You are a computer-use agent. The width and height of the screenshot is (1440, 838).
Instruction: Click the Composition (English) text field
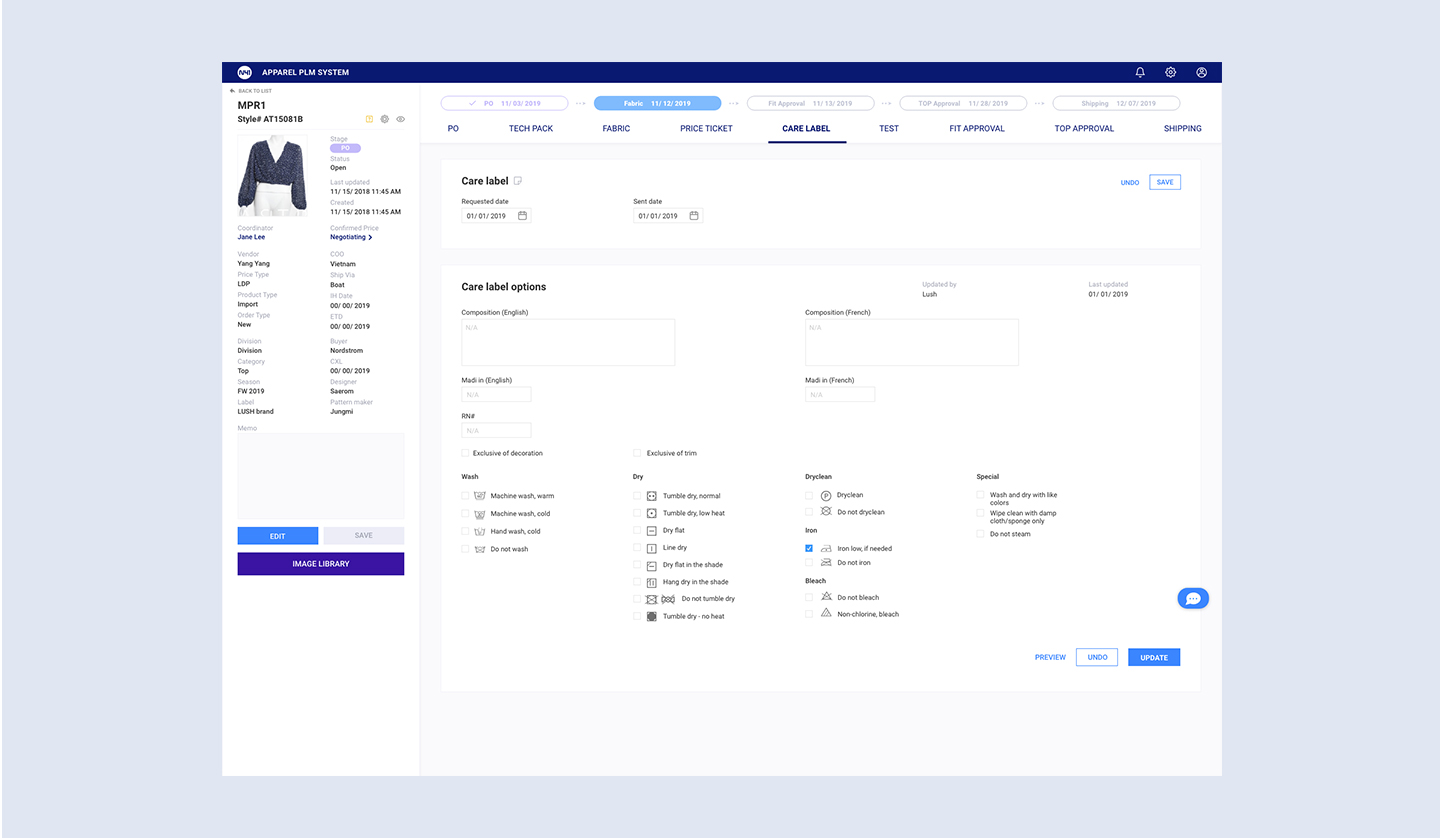[x=568, y=343]
